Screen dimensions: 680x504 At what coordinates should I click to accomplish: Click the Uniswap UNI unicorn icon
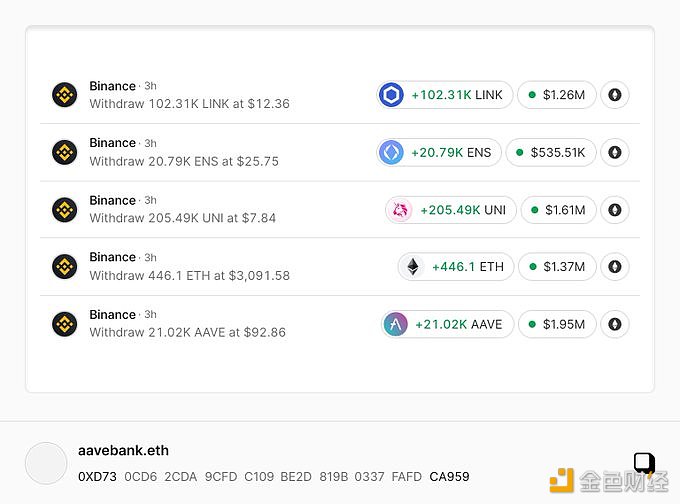(x=400, y=210)
